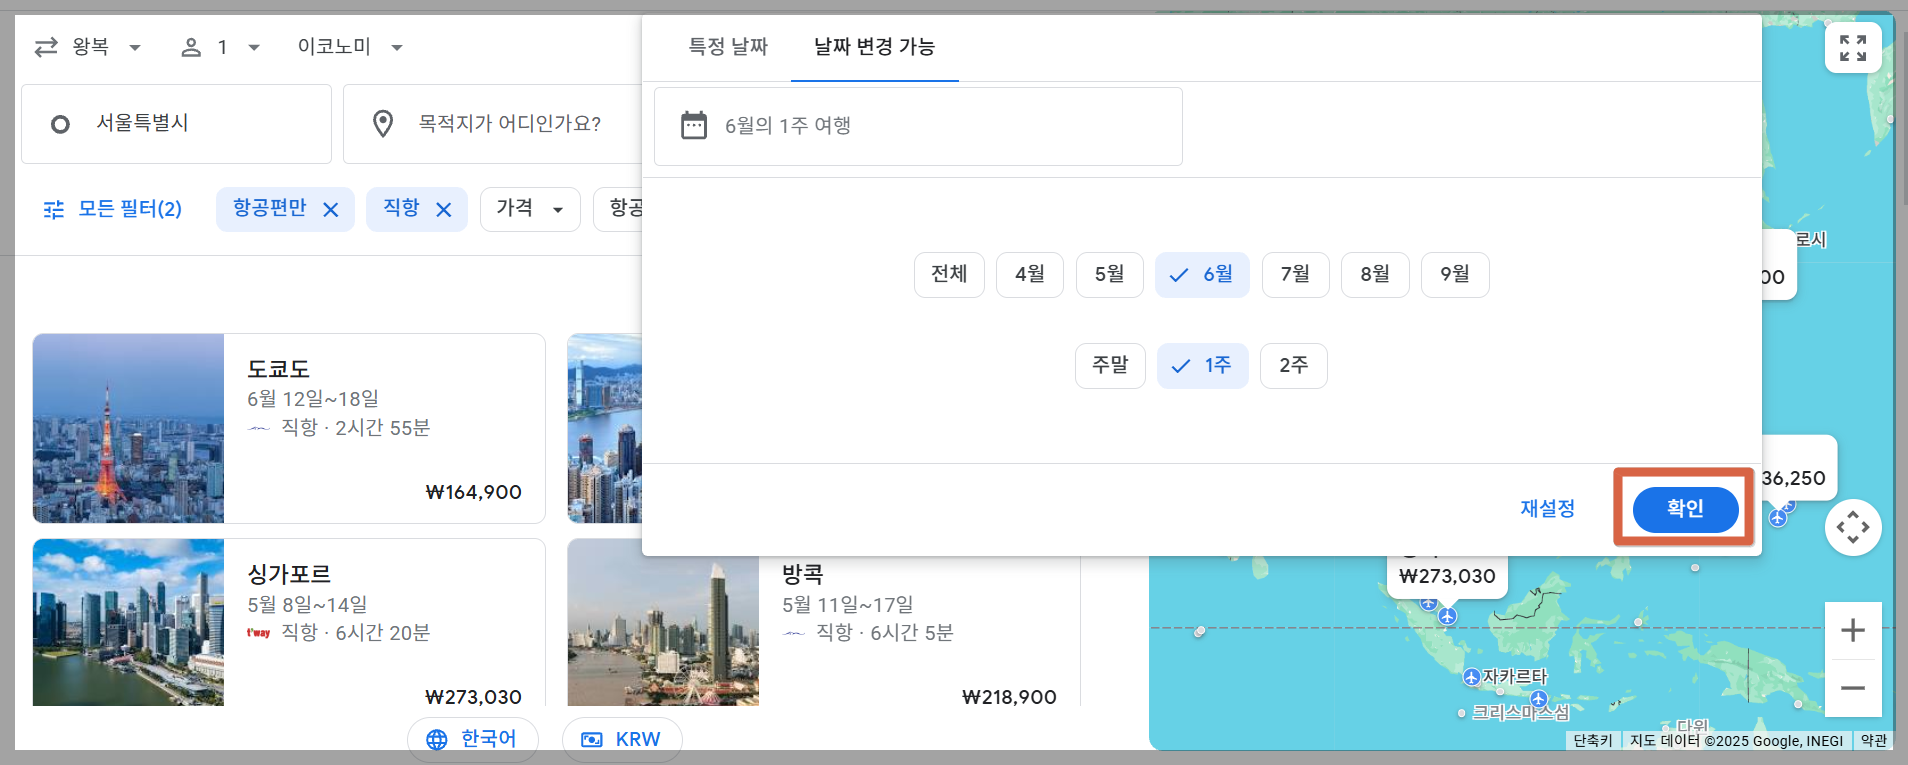
Task: Click the 단축키 map shortcuts link
Action: point(1593,741)
